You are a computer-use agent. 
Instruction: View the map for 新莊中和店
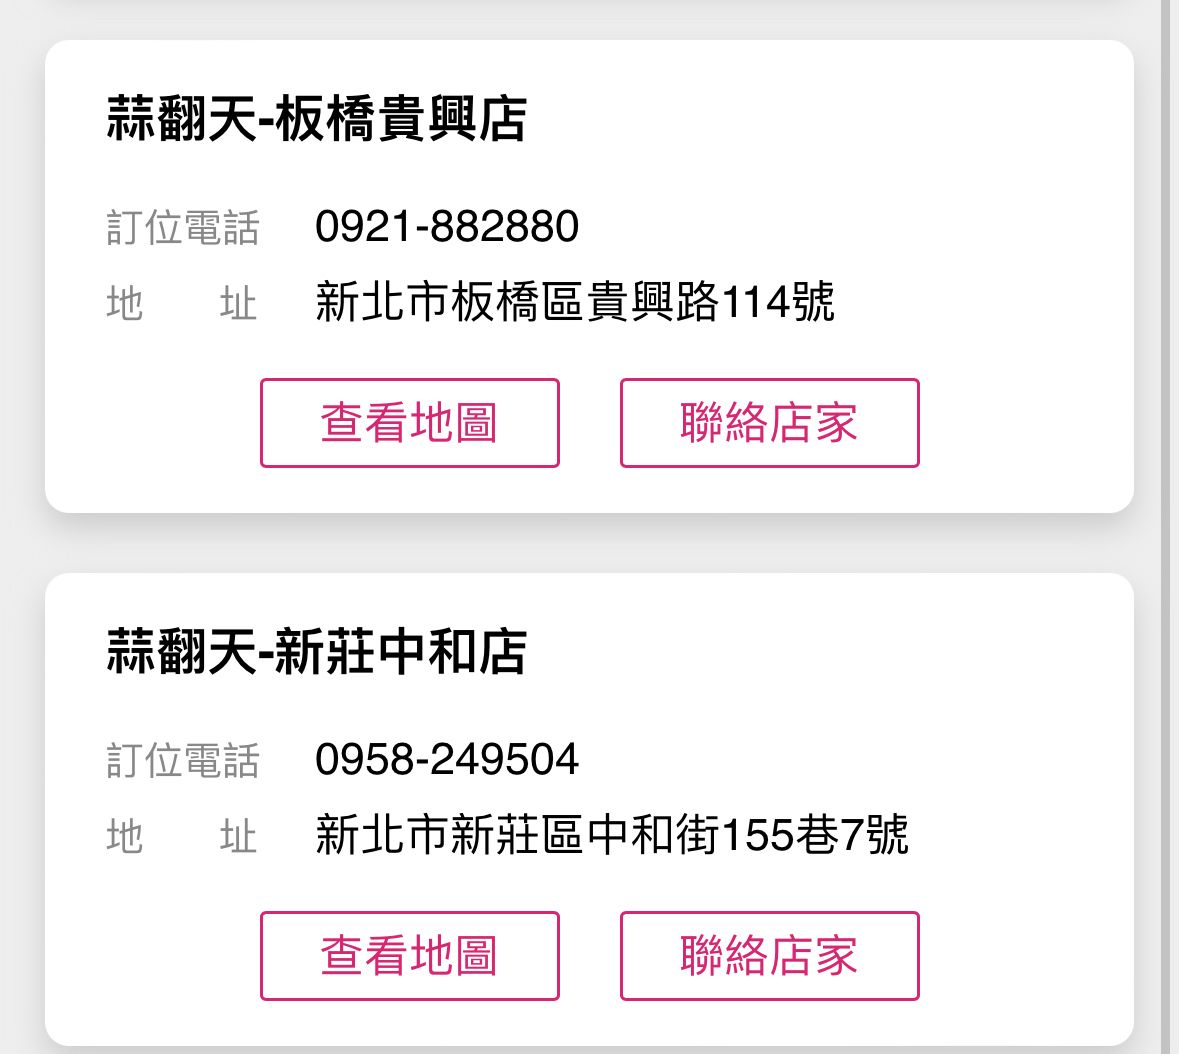[x=409, y=956]
